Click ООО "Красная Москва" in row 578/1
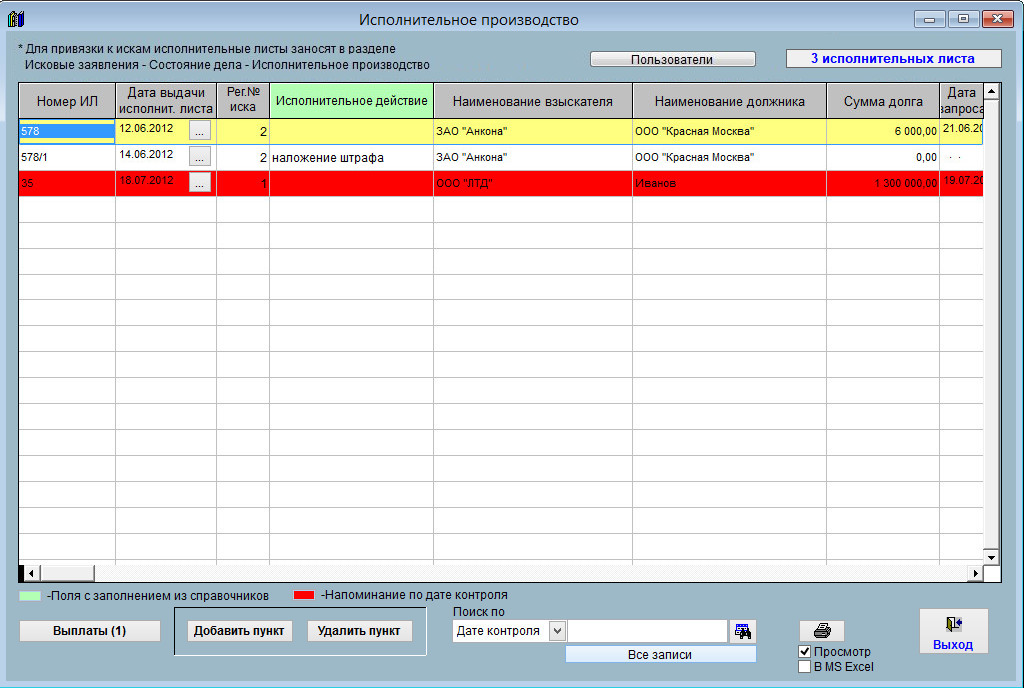 730,157
